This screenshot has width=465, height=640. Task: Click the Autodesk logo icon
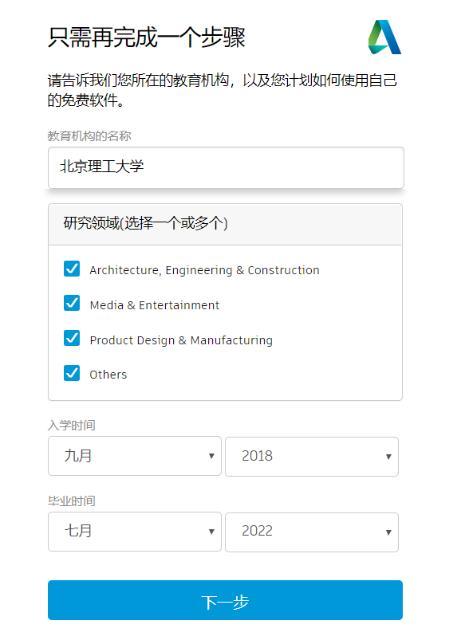click(x=385, y=37)
